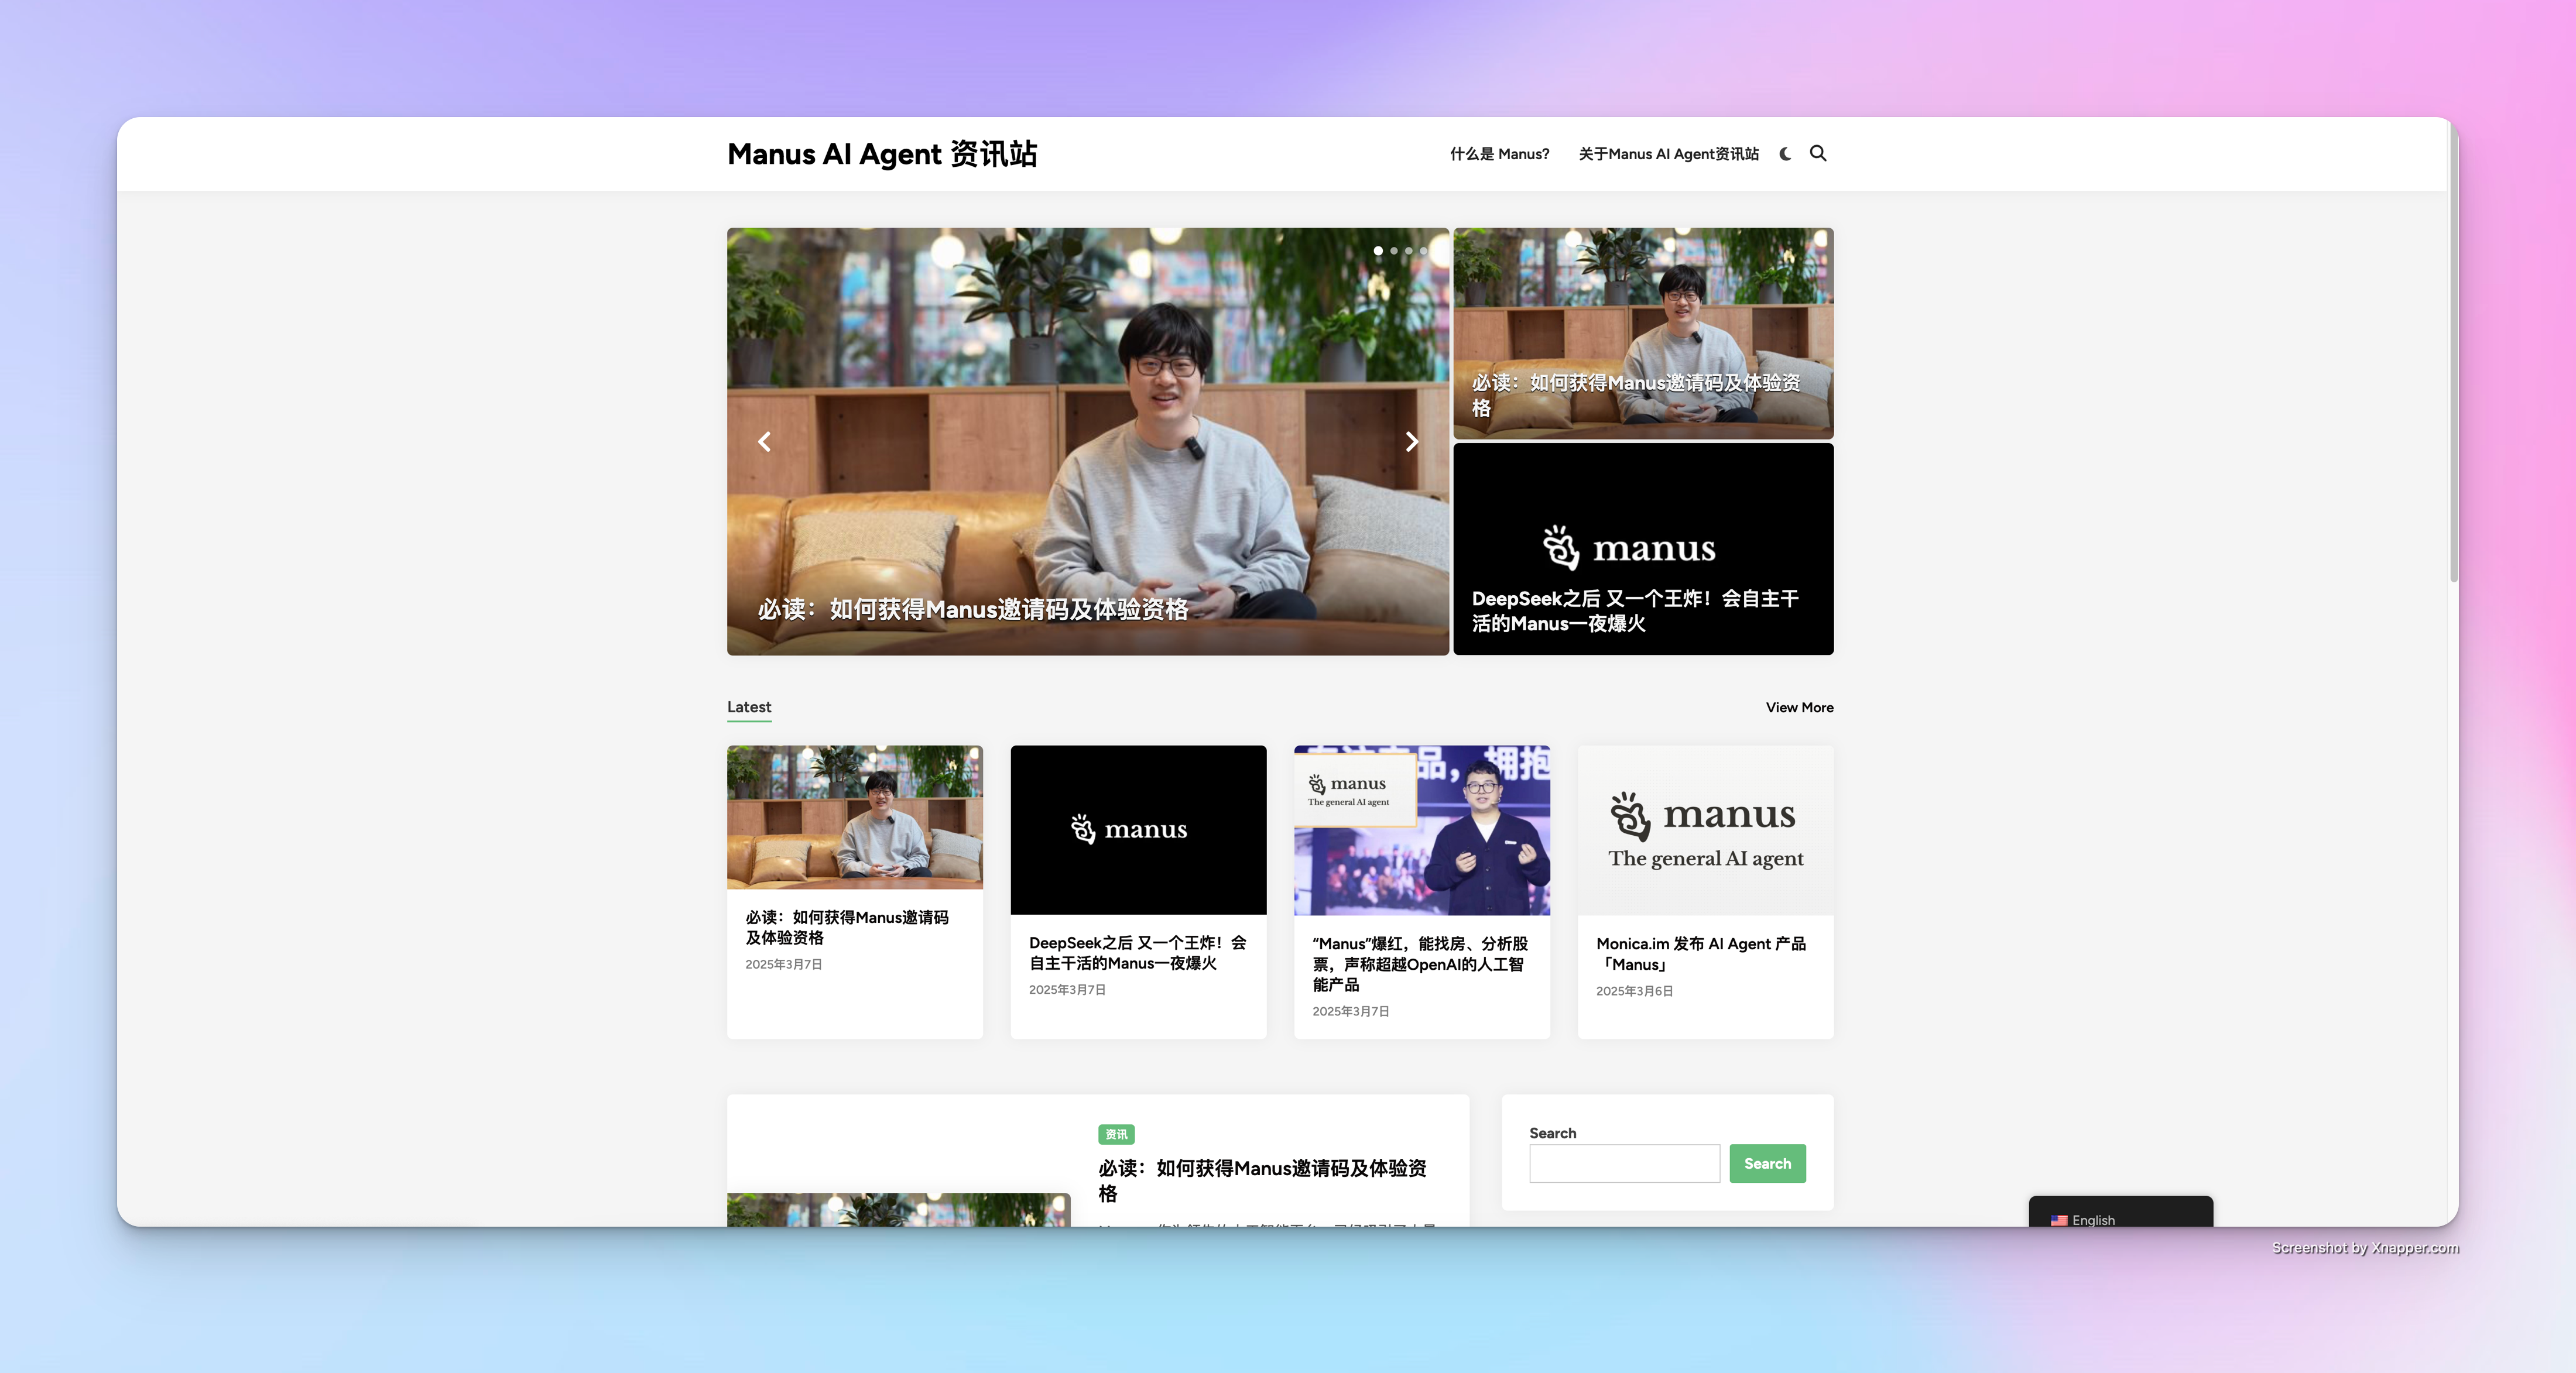
Task: Toggle dark mode with the moon icon
Action: click(1785, 153)
